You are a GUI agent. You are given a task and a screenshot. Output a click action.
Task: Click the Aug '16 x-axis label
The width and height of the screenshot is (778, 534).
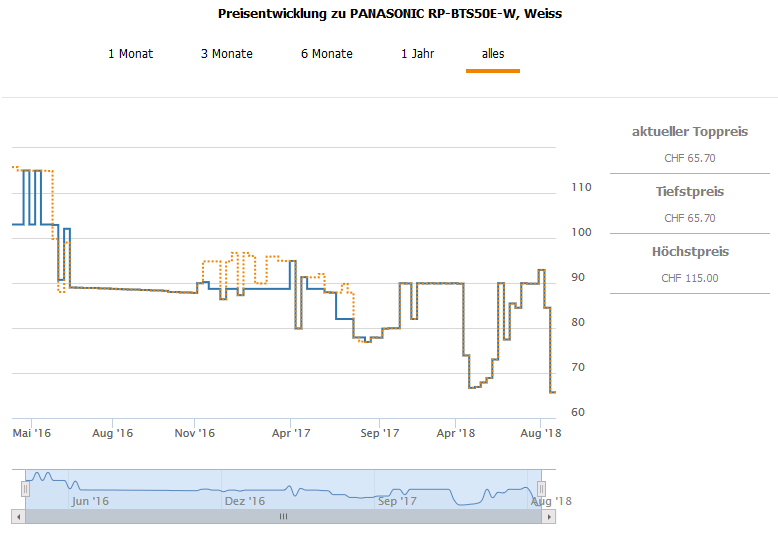click(112, 433)
